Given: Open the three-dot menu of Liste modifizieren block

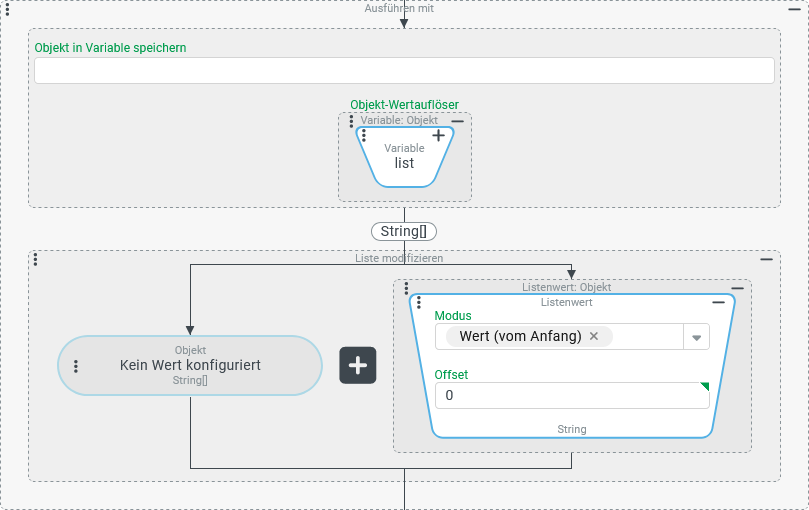Looking at the screenshot, I should [x=35, y=259].
